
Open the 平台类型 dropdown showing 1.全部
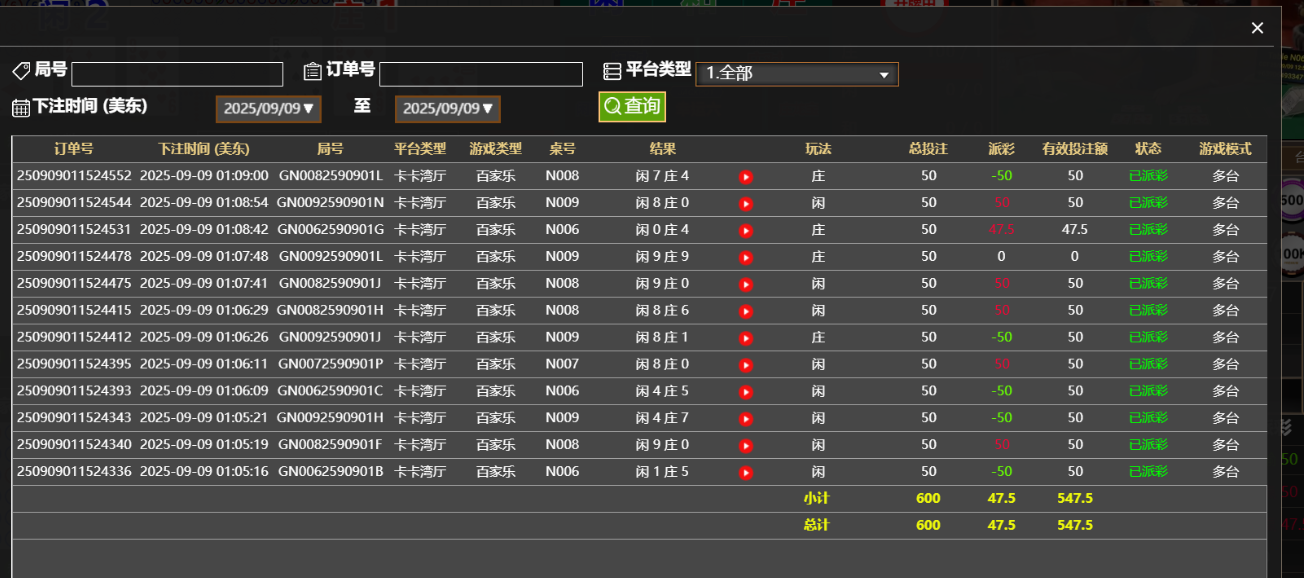796,73
